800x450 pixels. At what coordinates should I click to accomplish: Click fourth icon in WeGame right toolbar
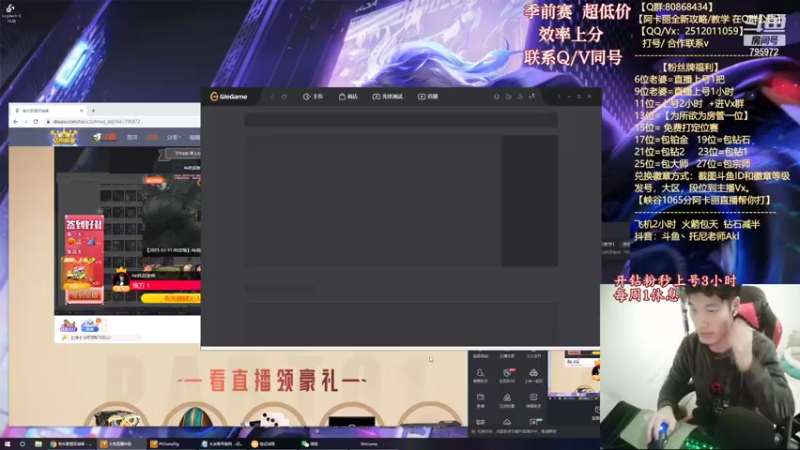[532, 96]
